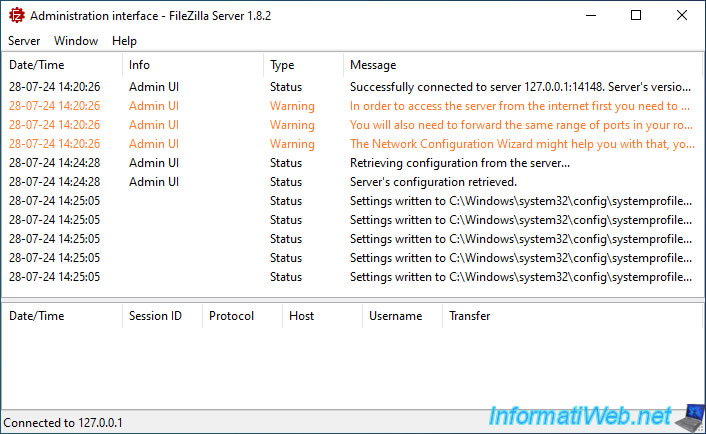Click the Date/Time log column header

pos(36,65)
